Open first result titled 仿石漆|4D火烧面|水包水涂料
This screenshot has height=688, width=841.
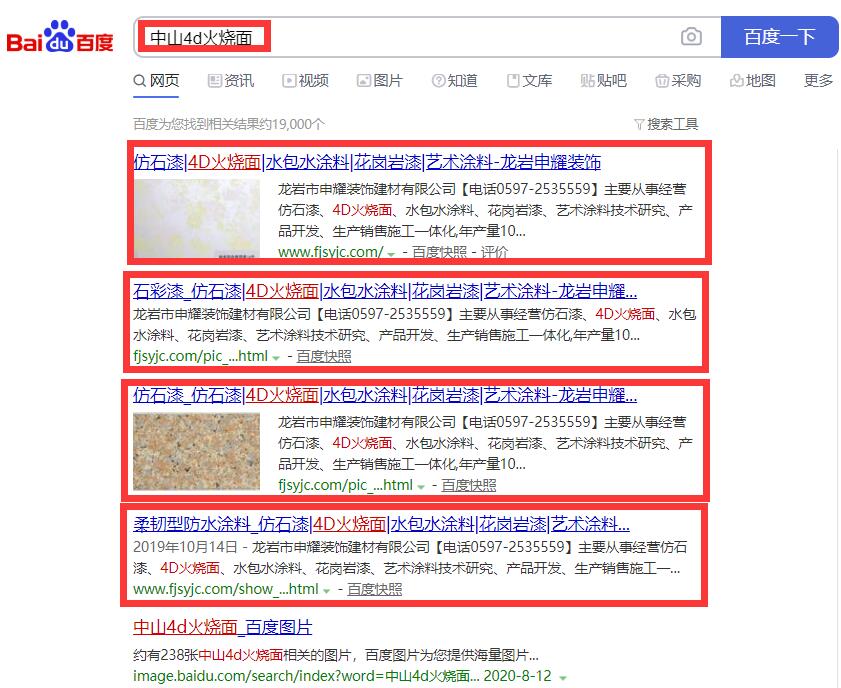(367, 162)
